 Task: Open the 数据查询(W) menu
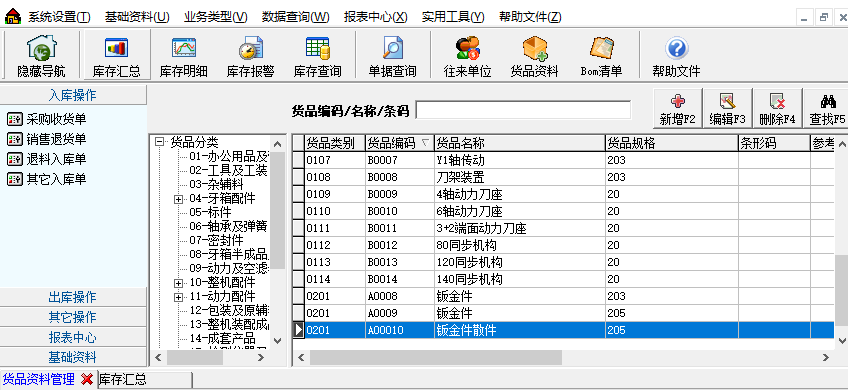point(295,17)
